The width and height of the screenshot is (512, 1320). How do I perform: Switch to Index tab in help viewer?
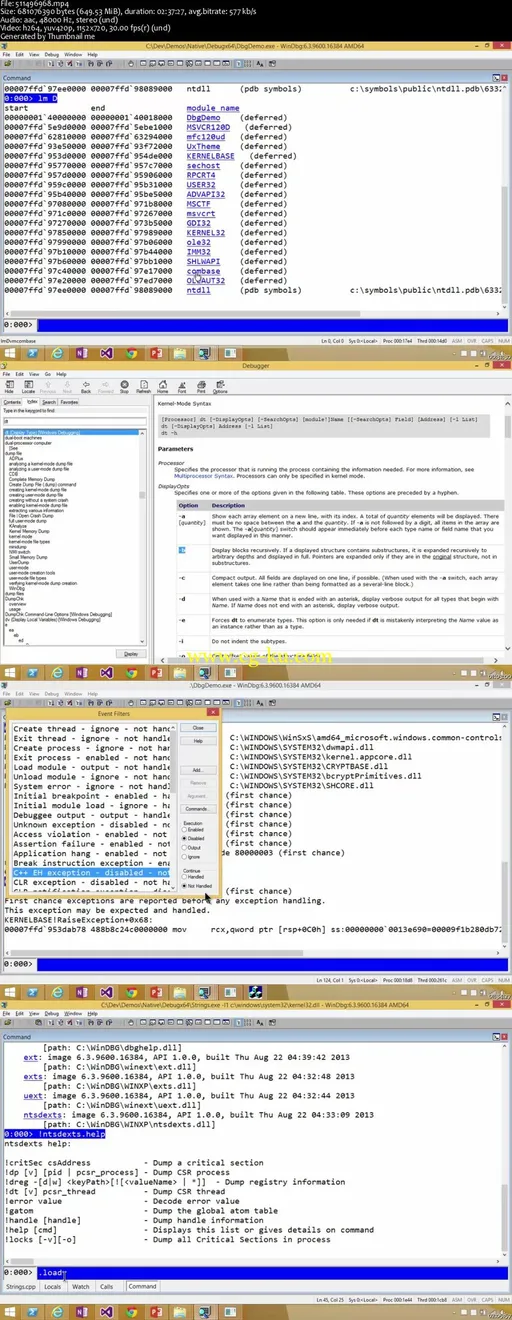pos(31,402)
